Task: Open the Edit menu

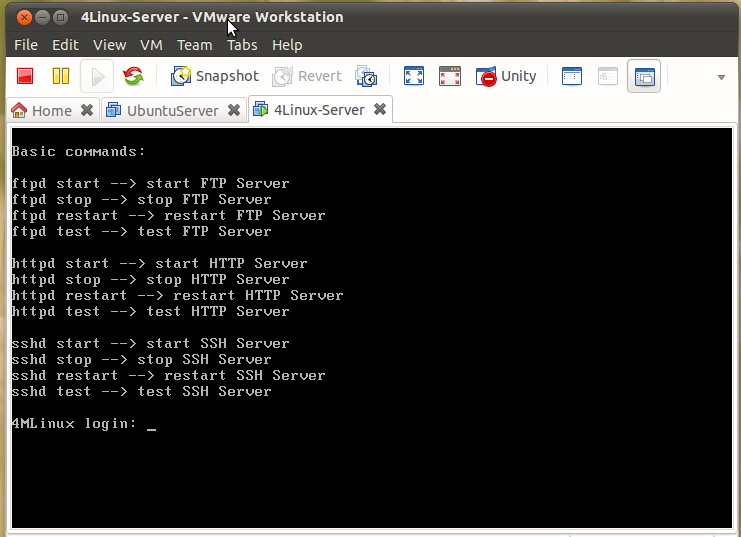Action: coord(65,45)
